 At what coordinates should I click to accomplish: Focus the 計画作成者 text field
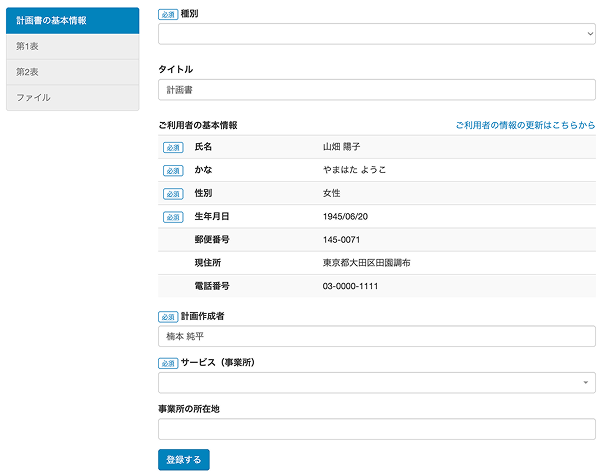pos(376,336)
